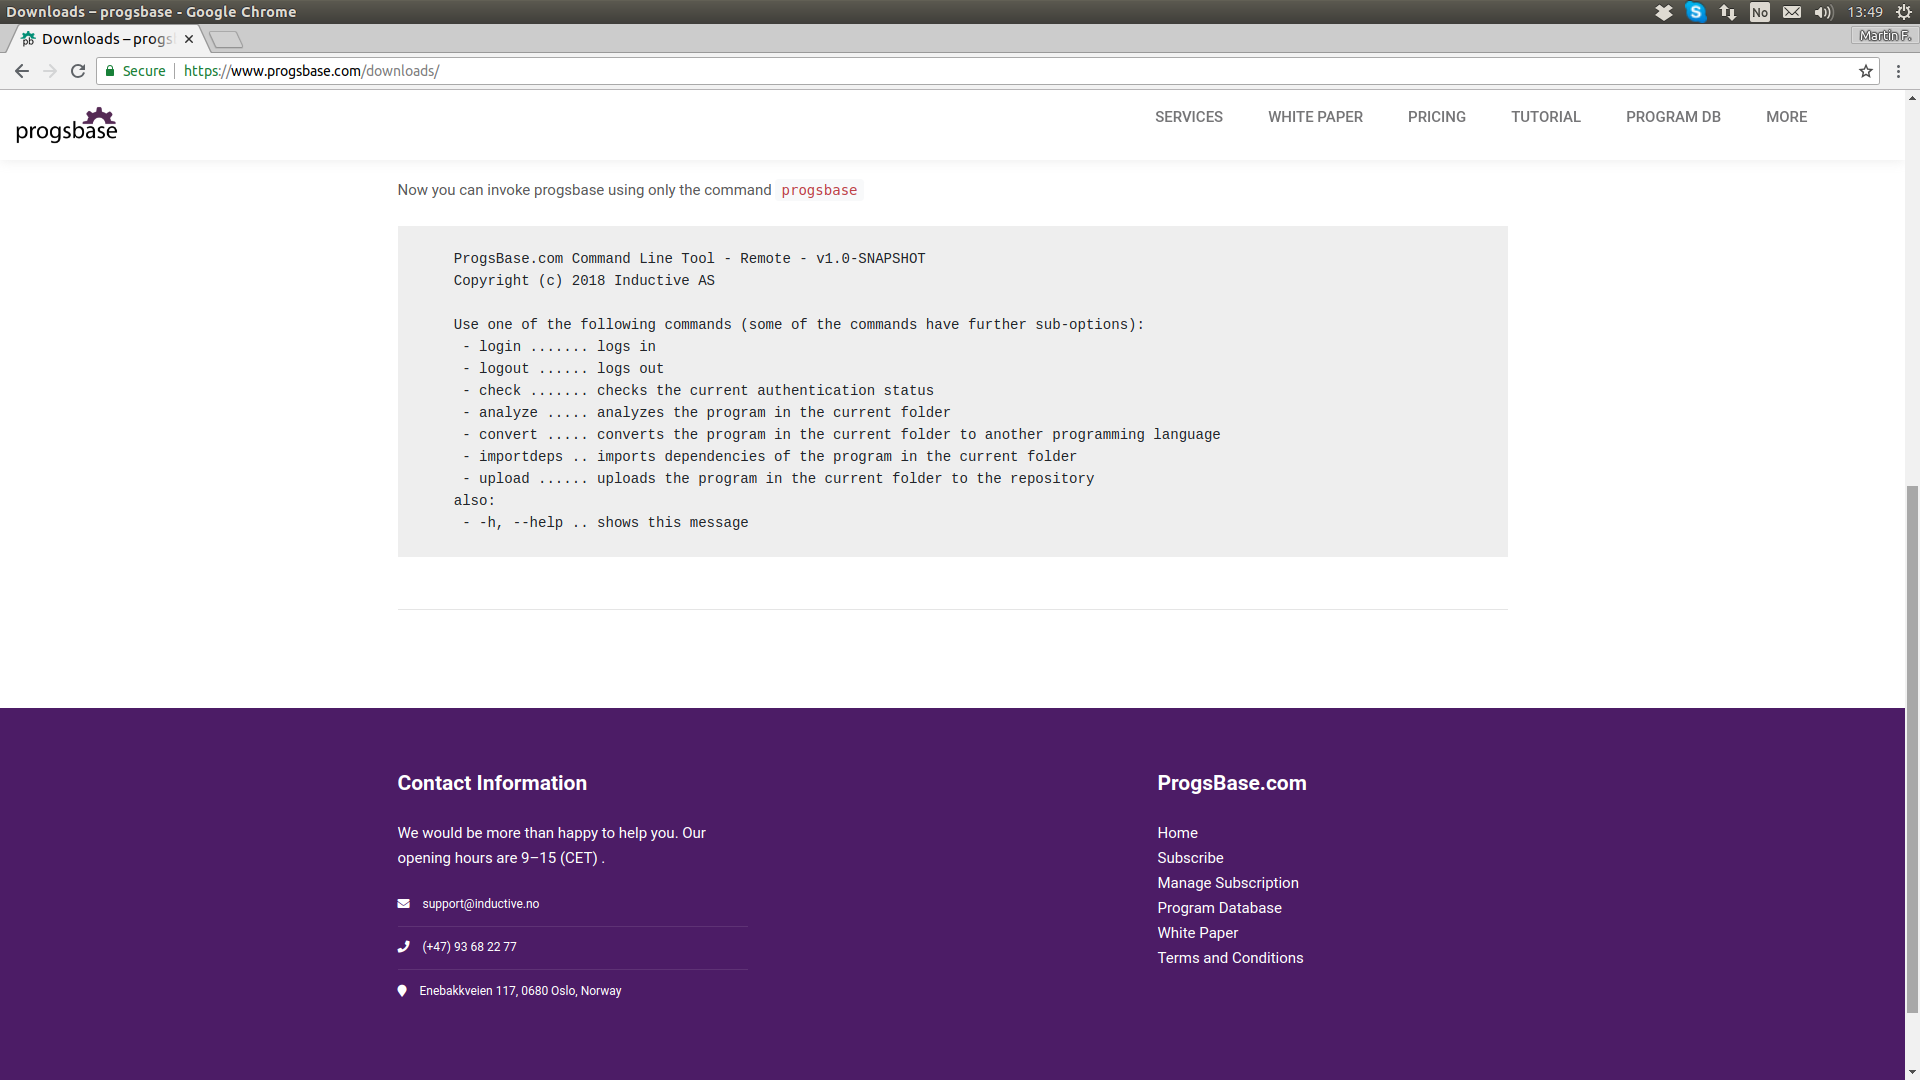Follow the Home footer link
1920x1080 pixels.
click(1177, 833)
